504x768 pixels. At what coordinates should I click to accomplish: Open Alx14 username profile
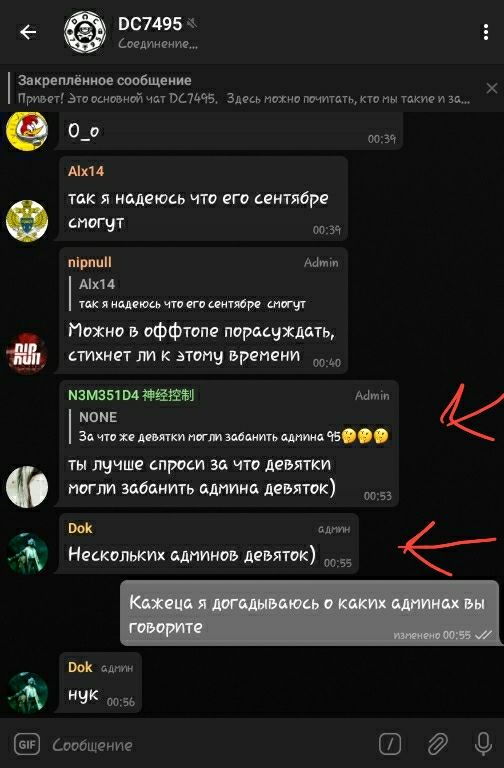[86, 171]
